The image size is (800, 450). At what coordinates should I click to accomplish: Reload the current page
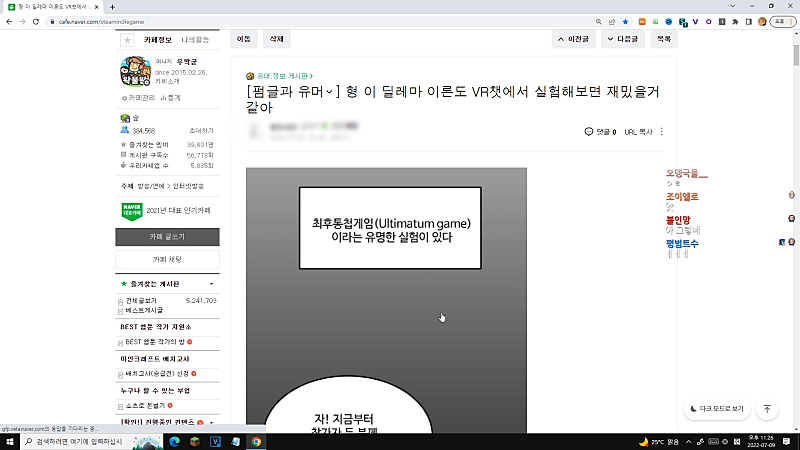tap(36, 22)
